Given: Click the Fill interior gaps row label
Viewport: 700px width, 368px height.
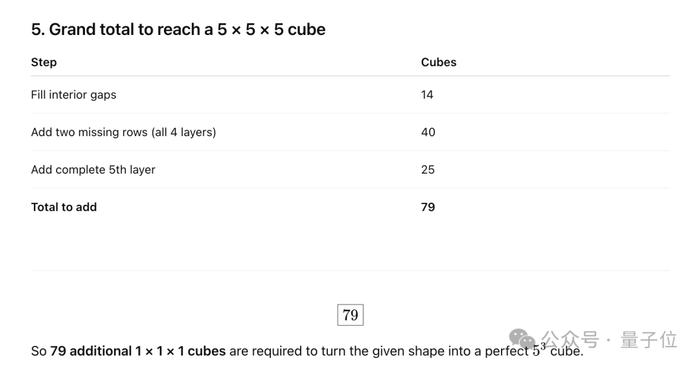Looking at the screenshot, I should [x=74, y=95].
